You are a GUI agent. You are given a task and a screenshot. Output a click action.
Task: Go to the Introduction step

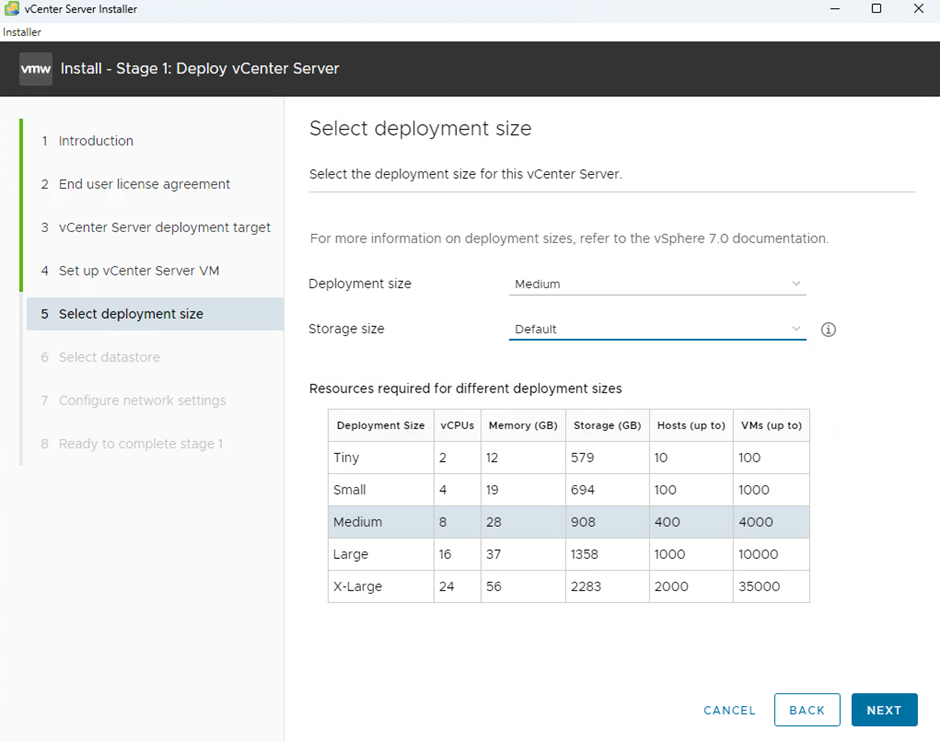(96, 141)
